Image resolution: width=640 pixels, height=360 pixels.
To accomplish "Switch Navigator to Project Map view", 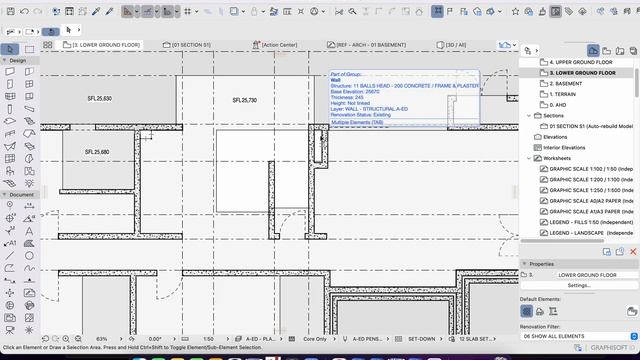I will click(x=593, y=51).
